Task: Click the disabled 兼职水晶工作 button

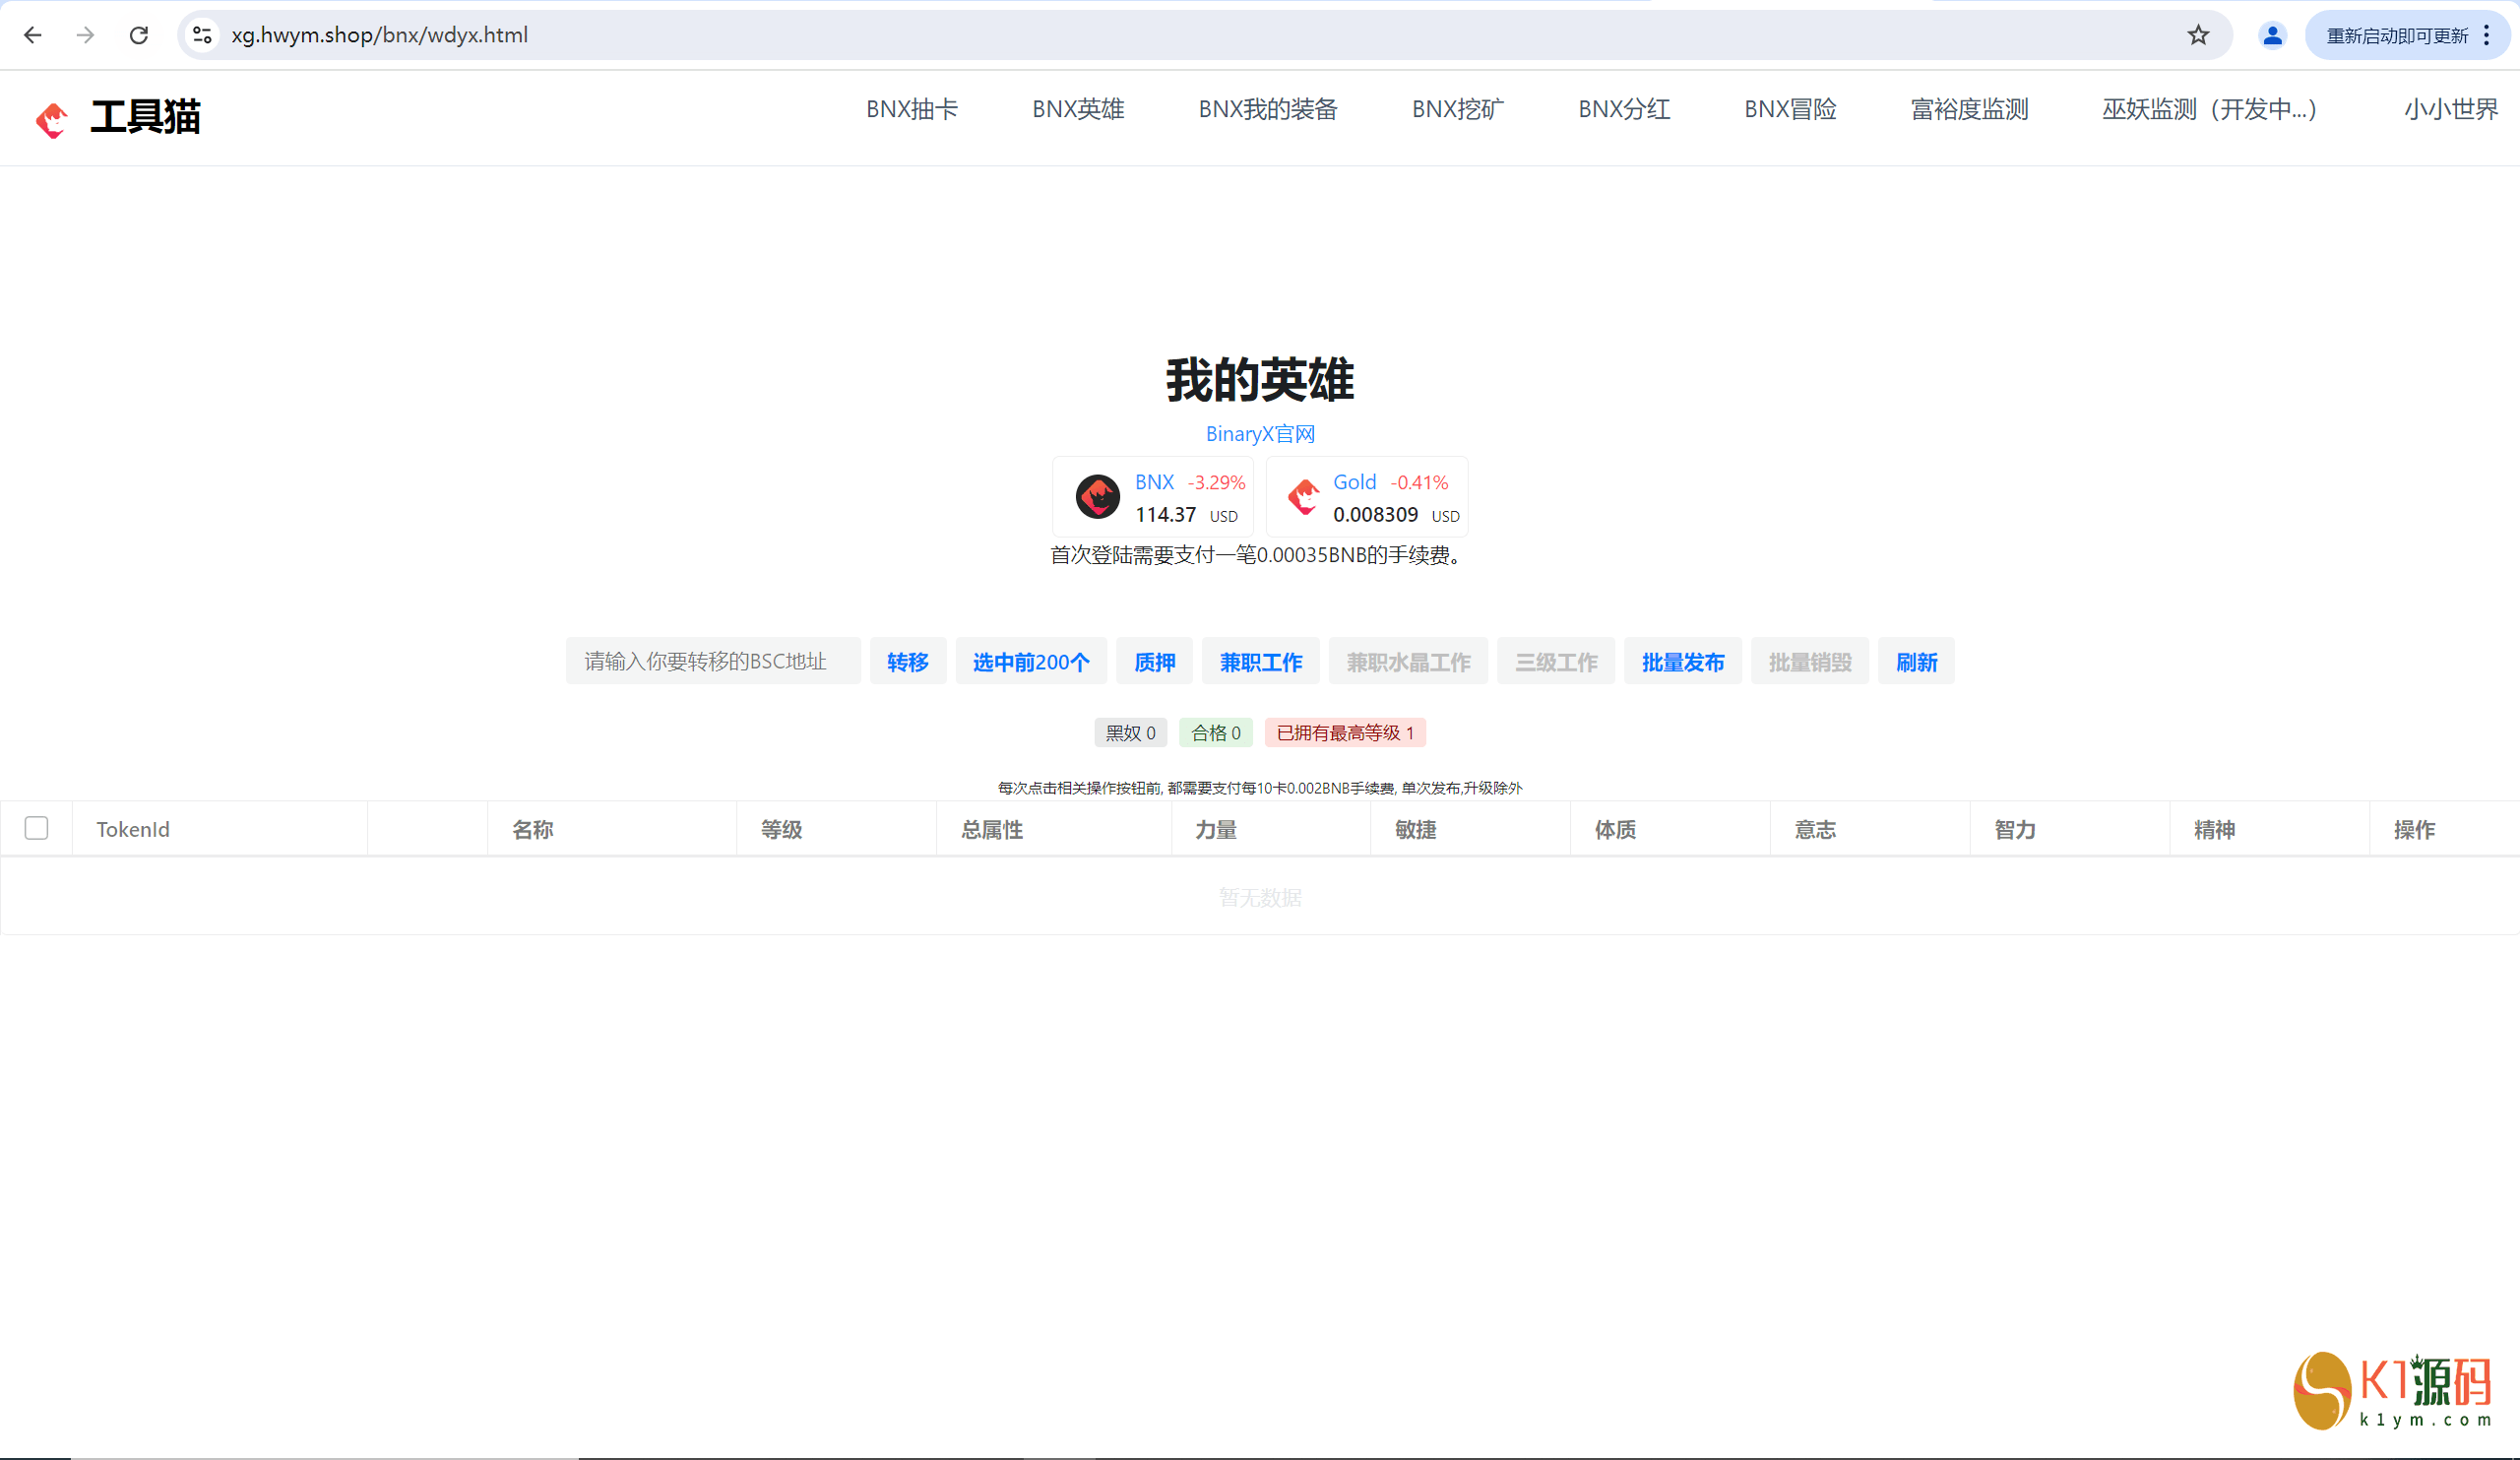Action: (1408, 661)
